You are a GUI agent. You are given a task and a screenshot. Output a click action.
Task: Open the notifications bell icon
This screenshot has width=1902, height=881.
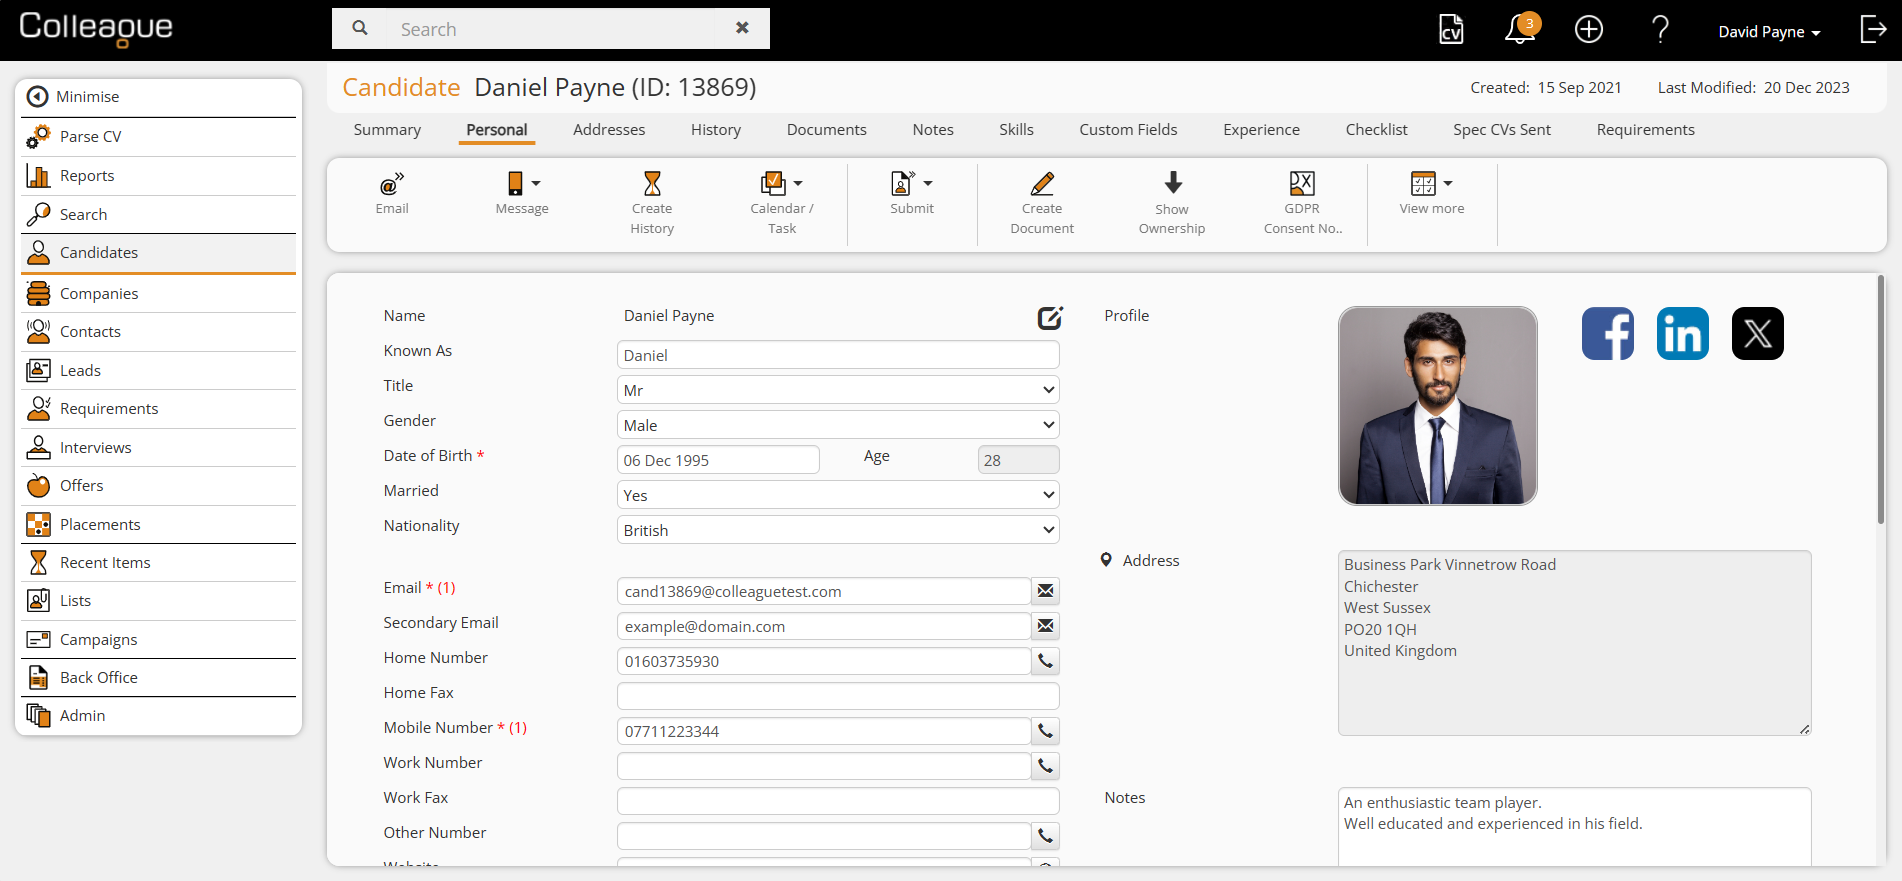point(1519,30)
